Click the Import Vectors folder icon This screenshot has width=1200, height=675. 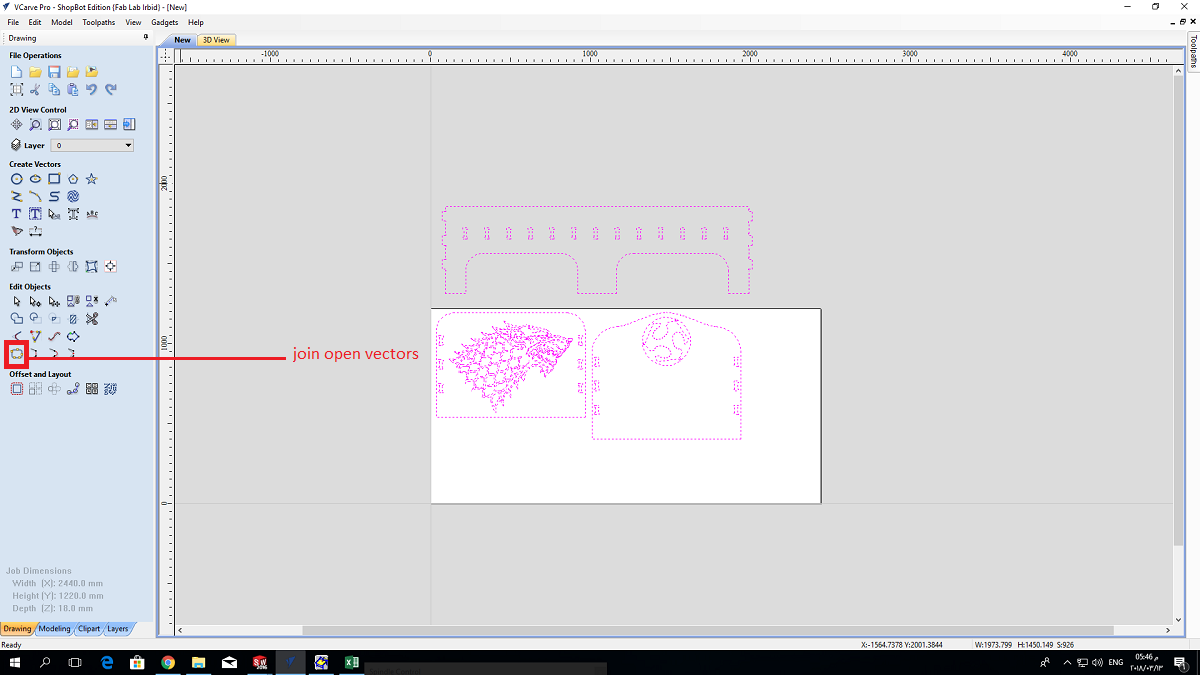tap(73, 72)
